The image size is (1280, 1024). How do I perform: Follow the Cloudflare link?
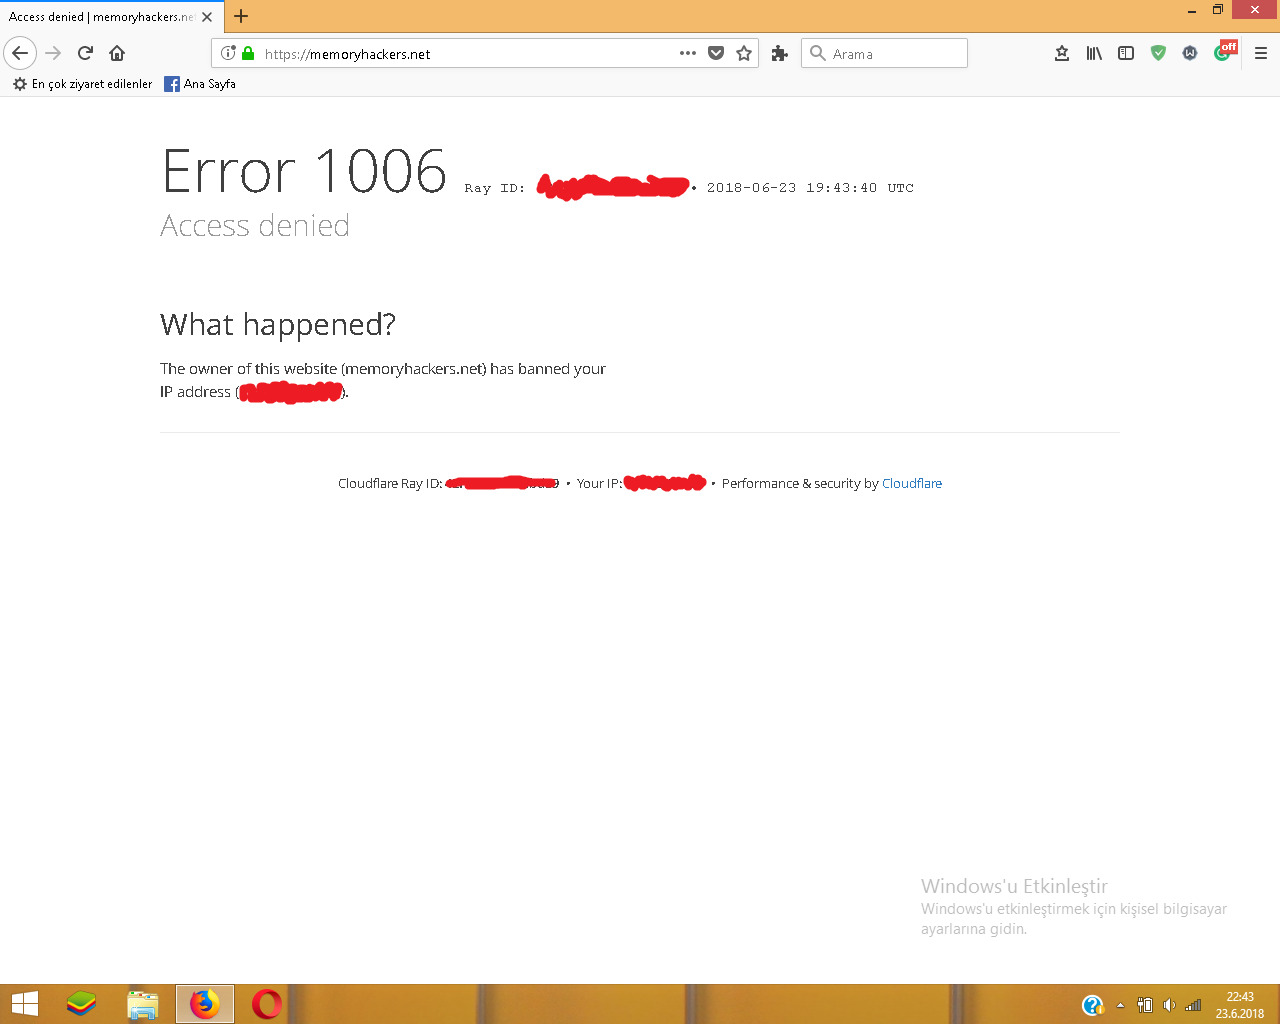pyautogui.click(x=912, y=483)
